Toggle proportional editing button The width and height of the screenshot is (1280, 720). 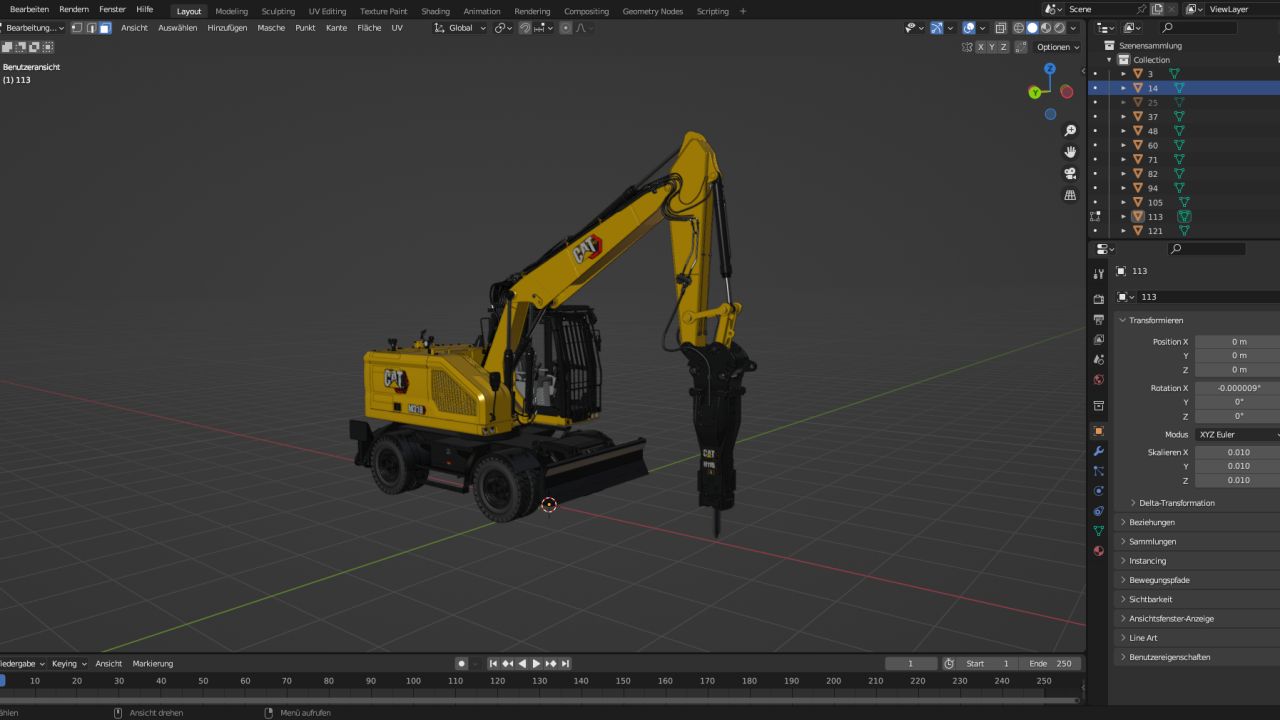click(565, 28)
